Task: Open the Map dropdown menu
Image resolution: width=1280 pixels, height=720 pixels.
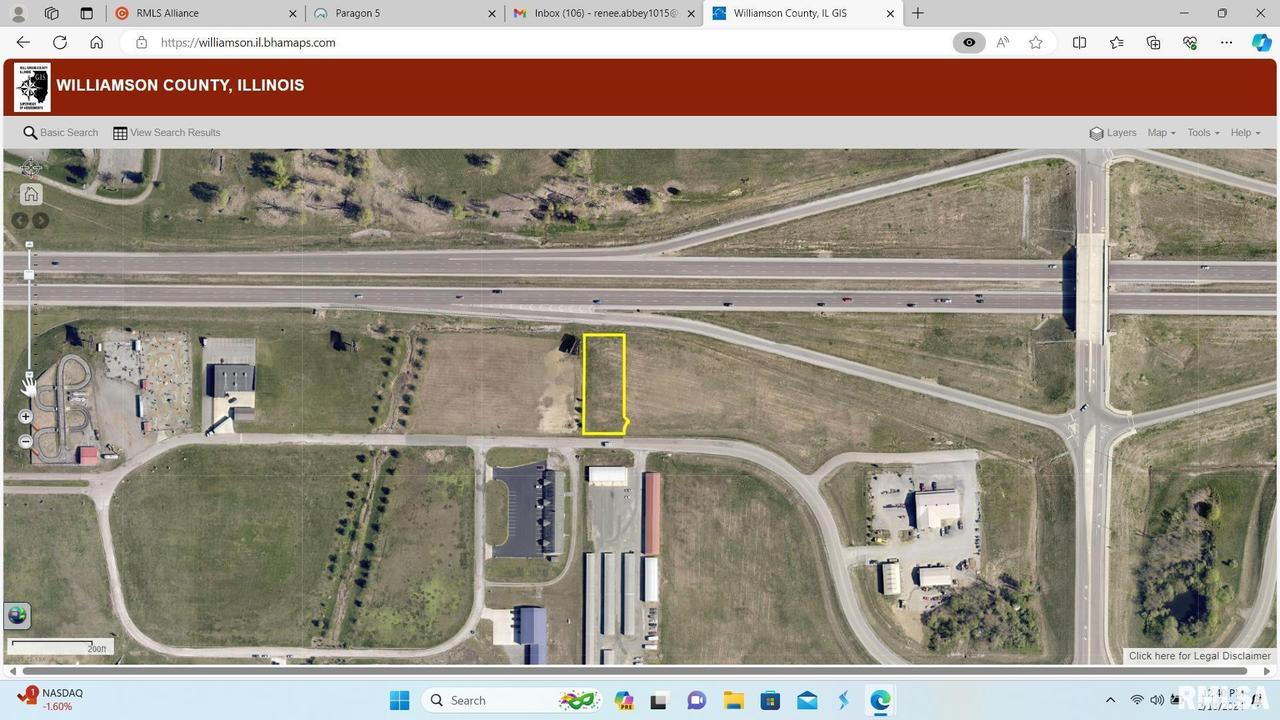Action: tap(1160, 131)
